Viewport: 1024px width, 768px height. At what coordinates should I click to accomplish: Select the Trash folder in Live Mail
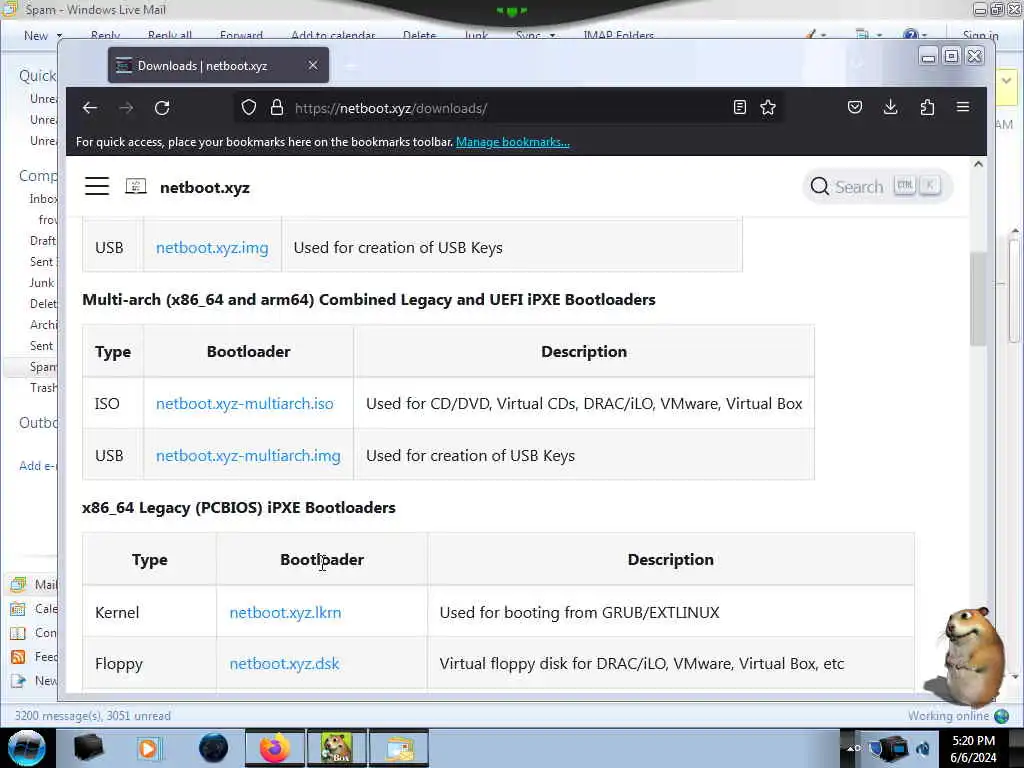click(x=43, y=388)
